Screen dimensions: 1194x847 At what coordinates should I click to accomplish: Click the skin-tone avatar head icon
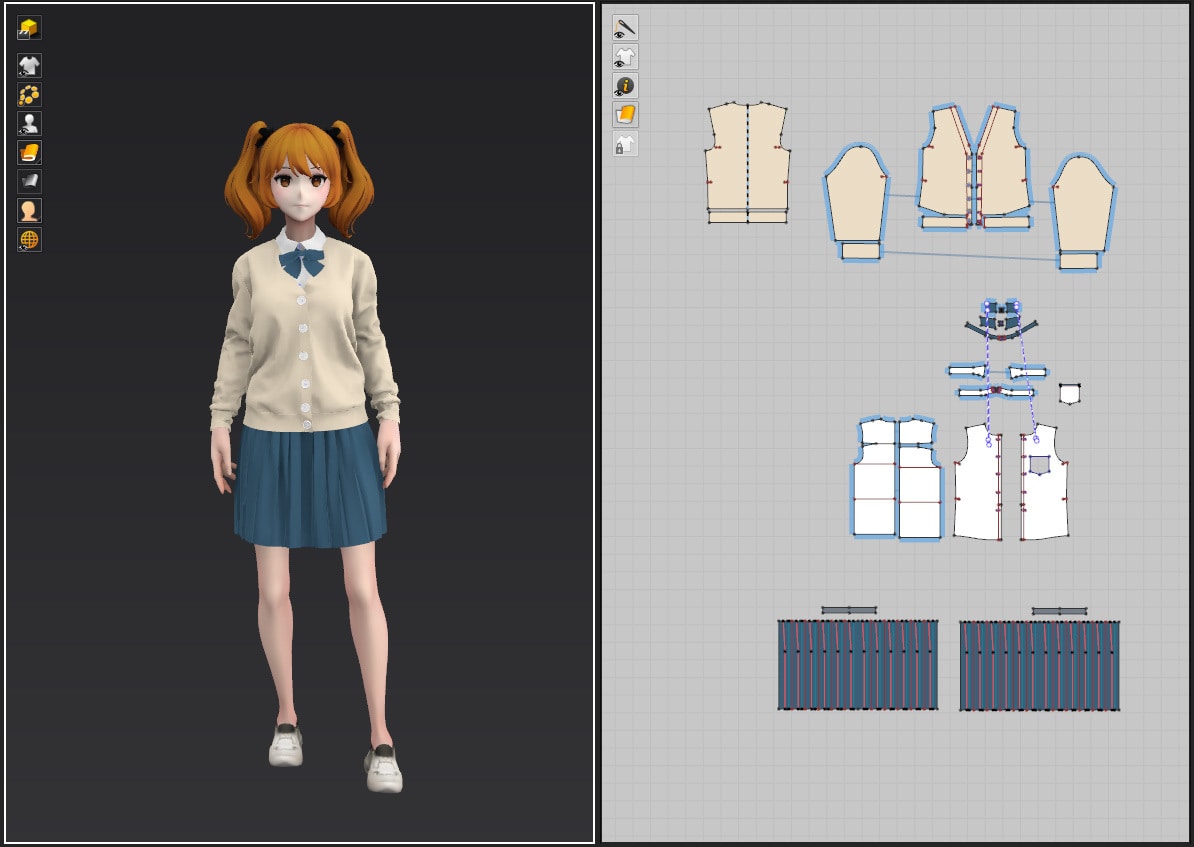[29, 210]
